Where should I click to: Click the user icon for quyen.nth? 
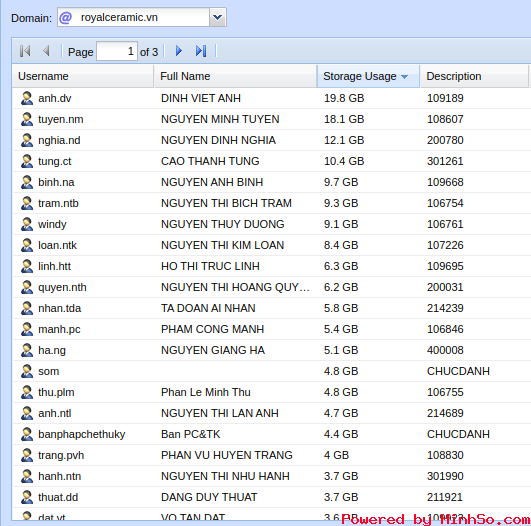tap(27, 287)
